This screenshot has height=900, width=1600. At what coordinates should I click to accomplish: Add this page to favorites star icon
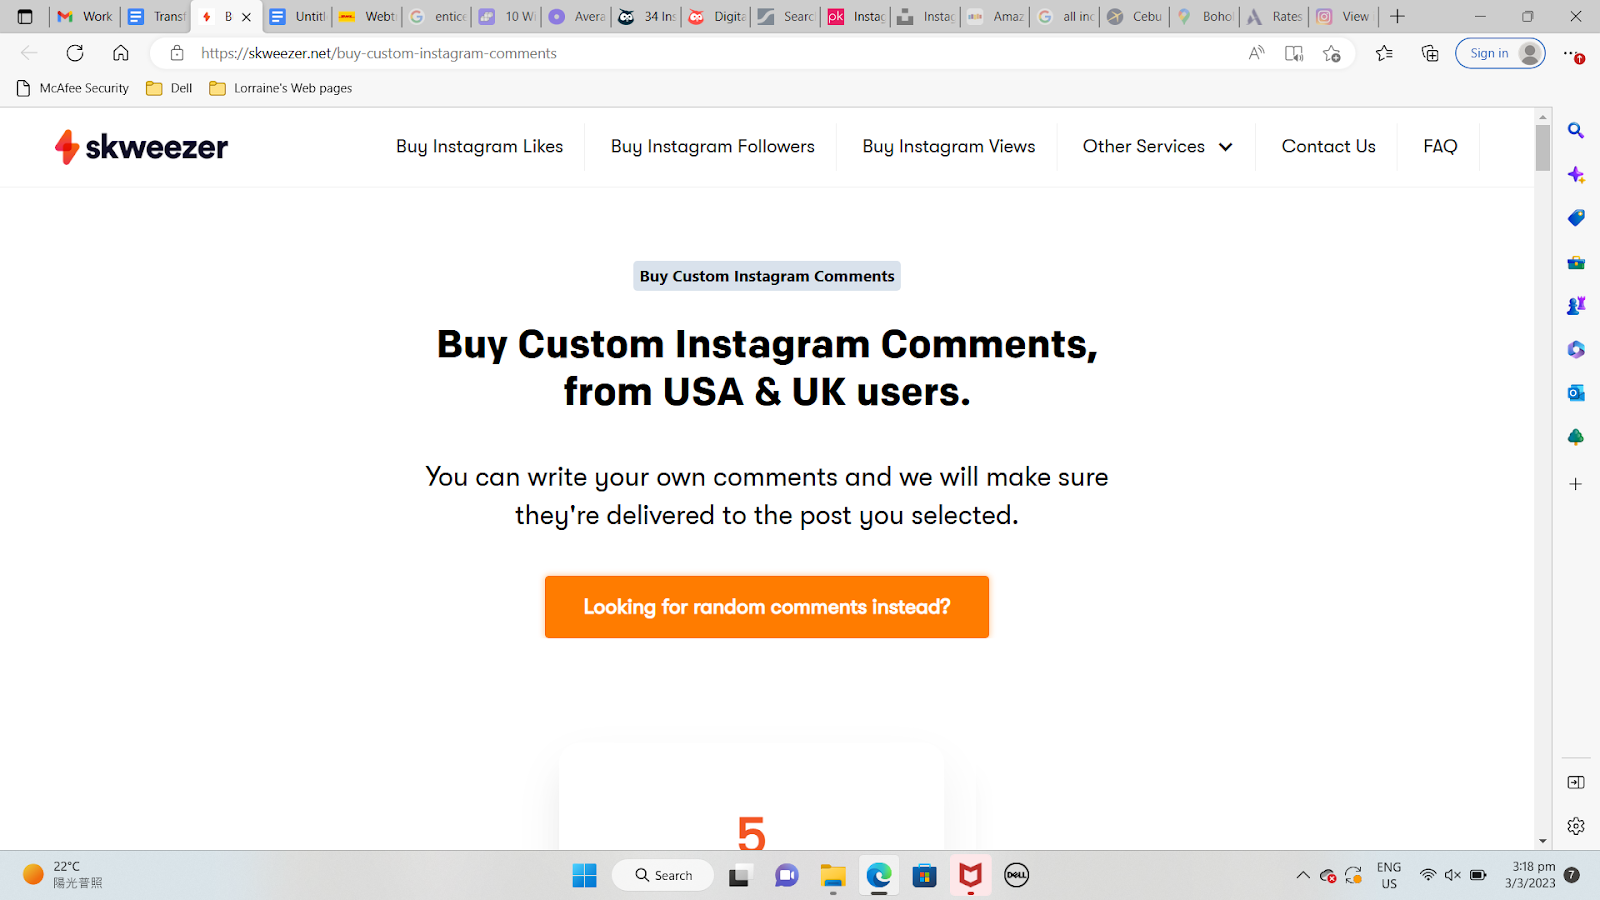[1331, 53]
